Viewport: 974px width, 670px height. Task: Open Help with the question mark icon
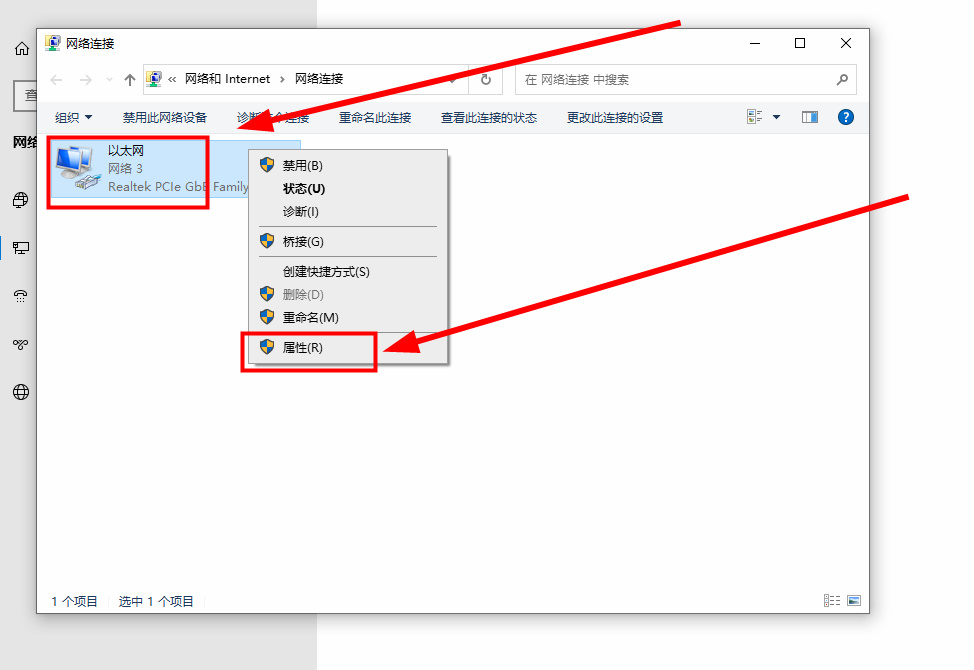tap(845, 117)
